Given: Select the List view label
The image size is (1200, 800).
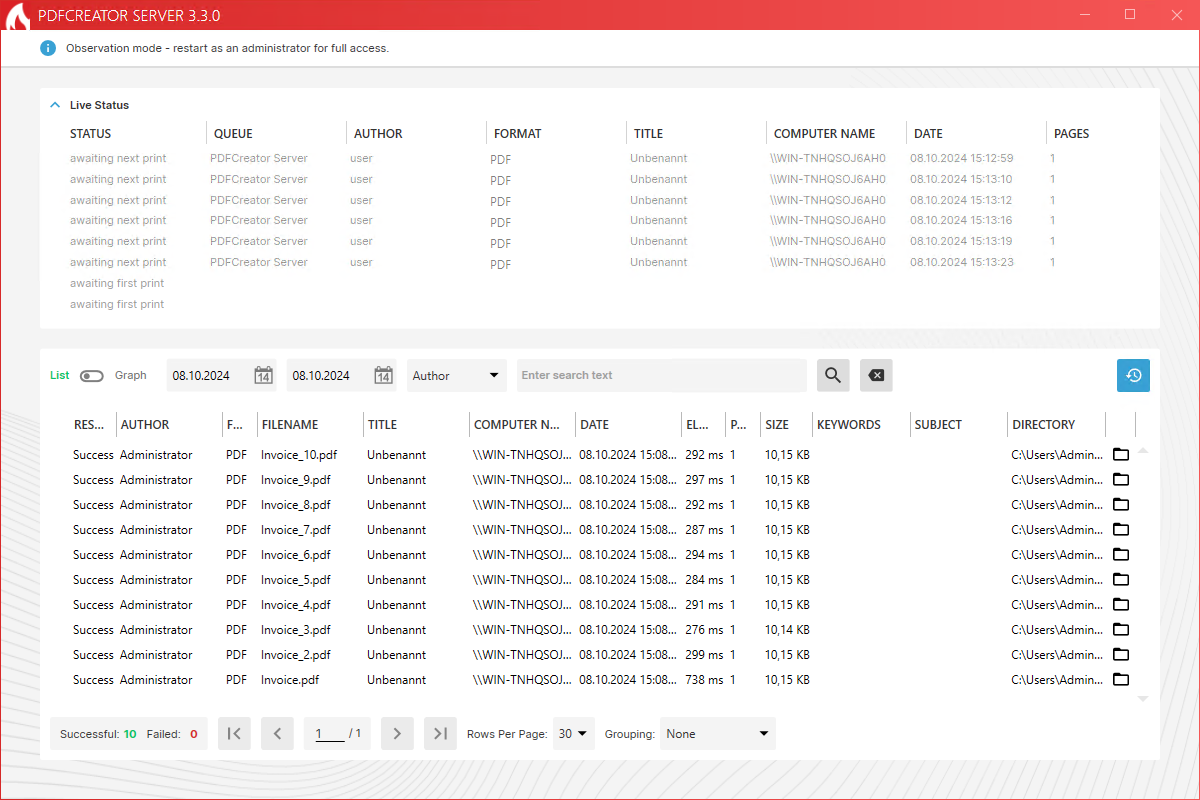Looking at the screenshot, I should pyautogui.click(x=60, y=376).
